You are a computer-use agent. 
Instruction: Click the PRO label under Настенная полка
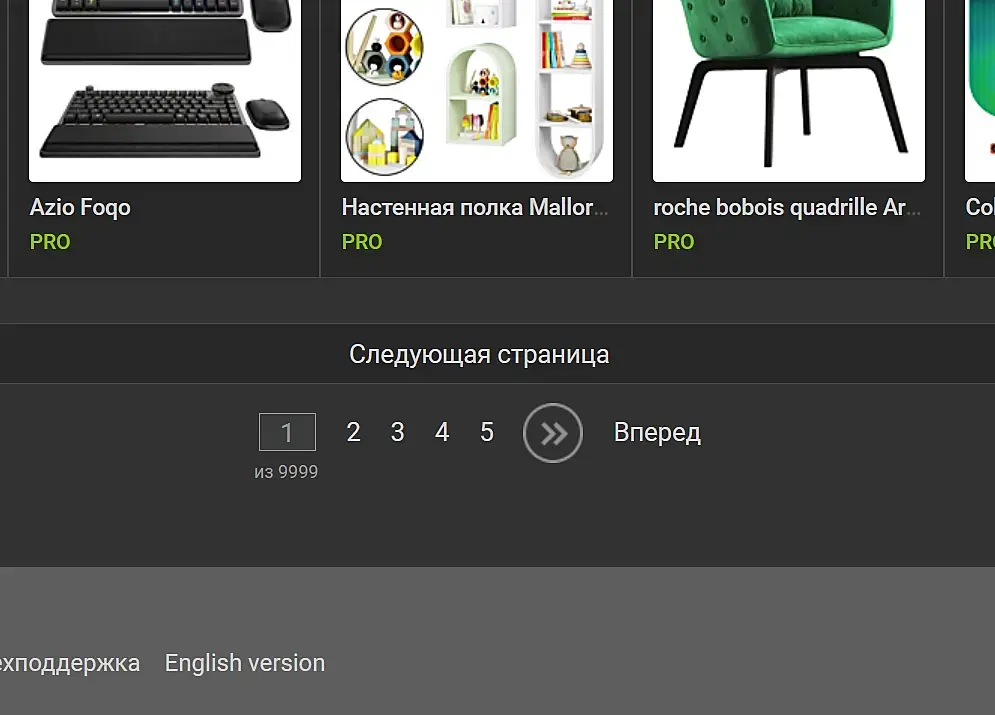362,242
